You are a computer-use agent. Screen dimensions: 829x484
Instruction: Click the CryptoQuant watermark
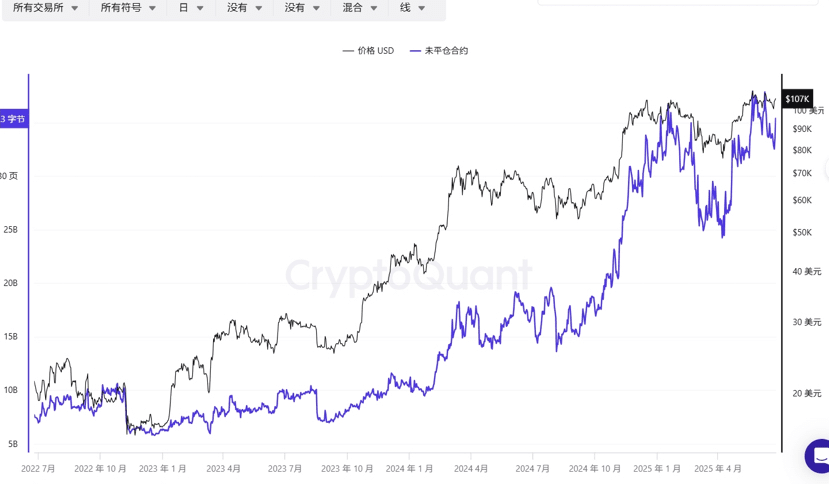point(408,275)
